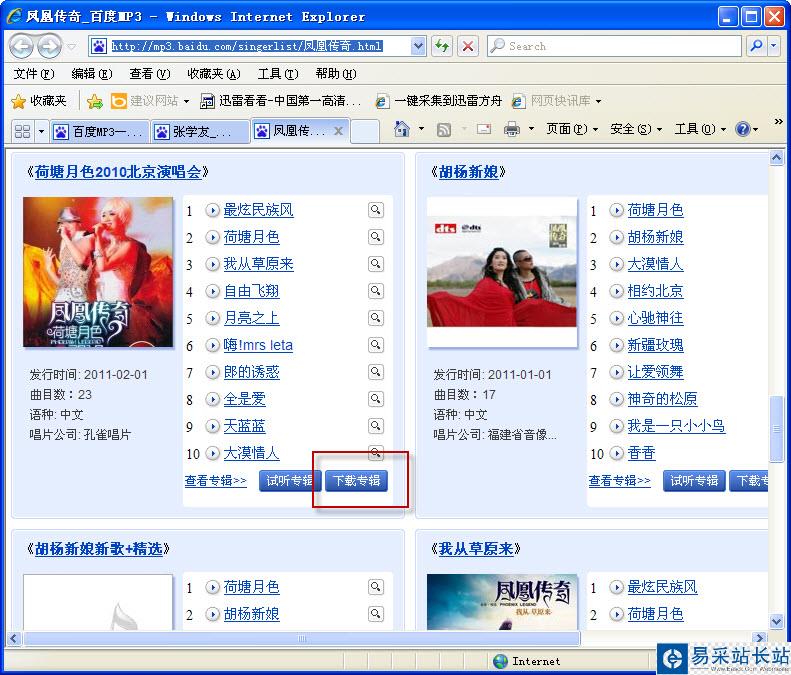Click the green Refresh page icon

442,46
